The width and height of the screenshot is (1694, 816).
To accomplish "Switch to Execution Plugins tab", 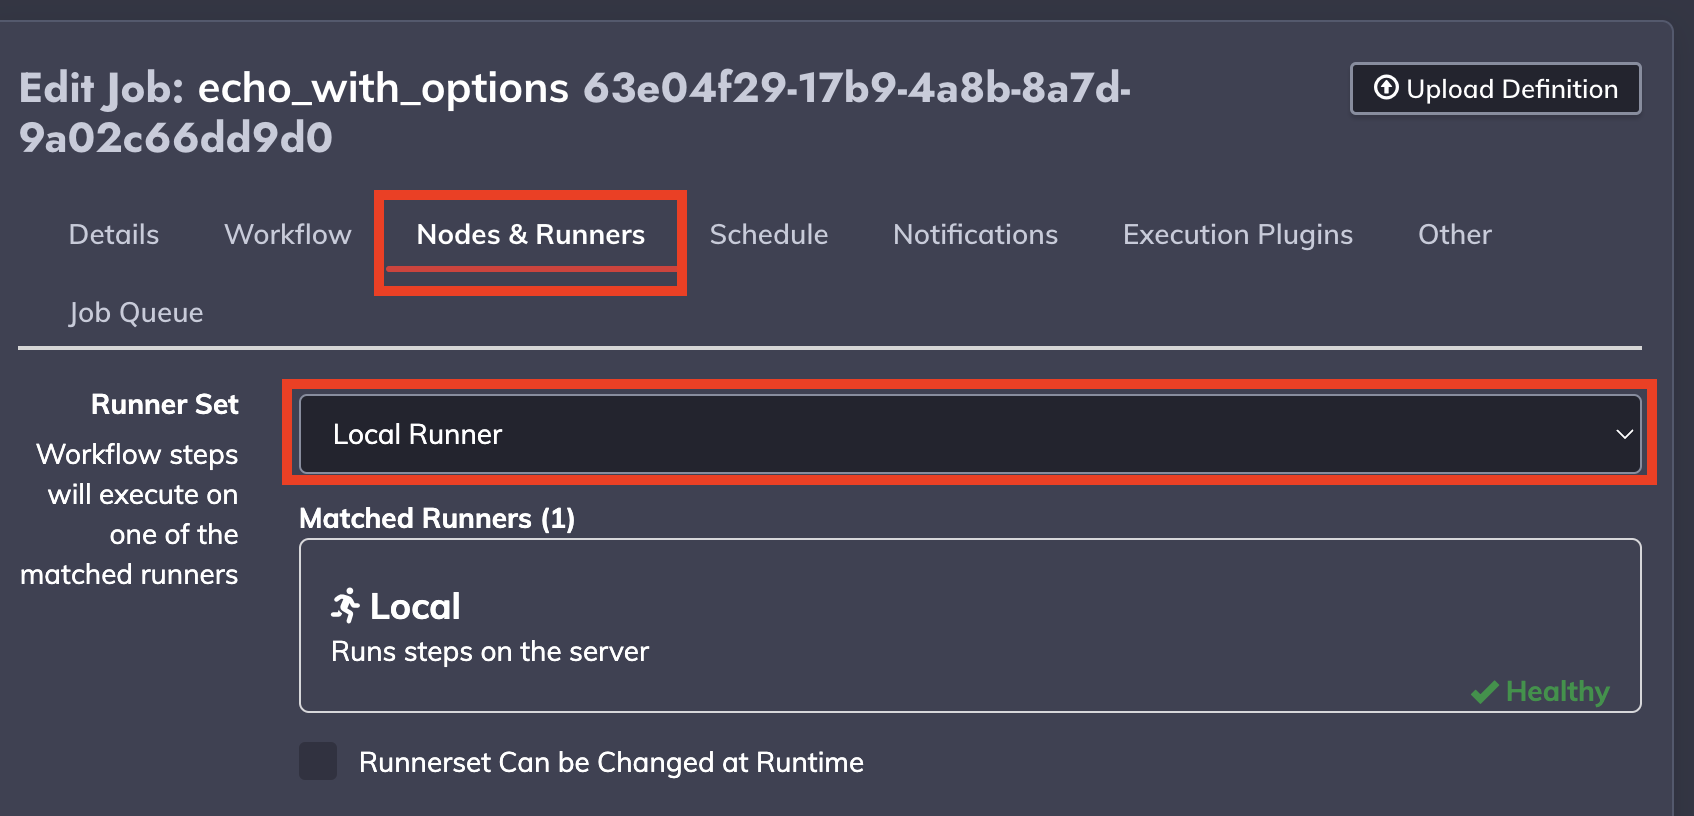I will point(1238,234).
